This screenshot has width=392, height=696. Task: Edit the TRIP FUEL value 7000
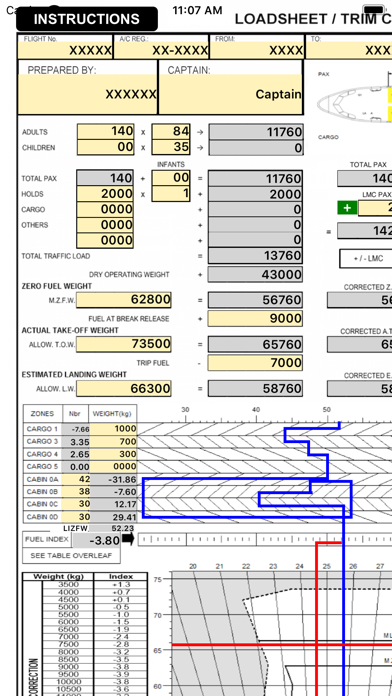[x=255, y=363]
